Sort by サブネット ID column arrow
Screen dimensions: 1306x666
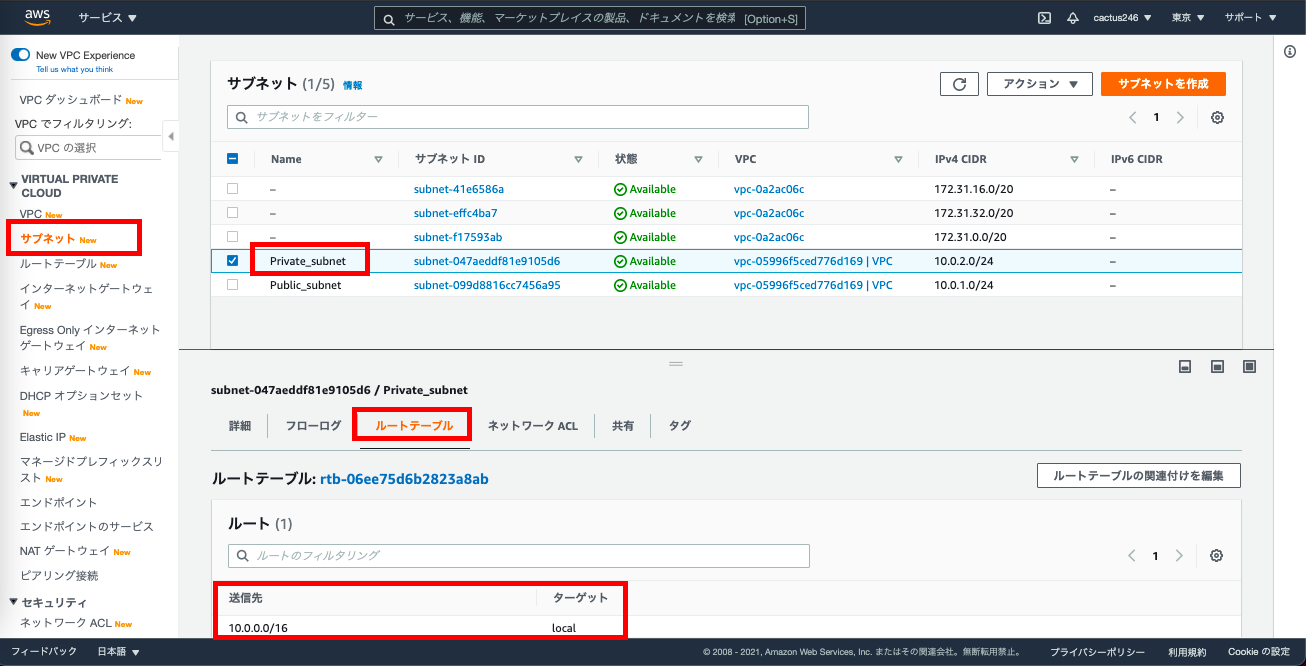pyautogui.click(x=578, y=159)
